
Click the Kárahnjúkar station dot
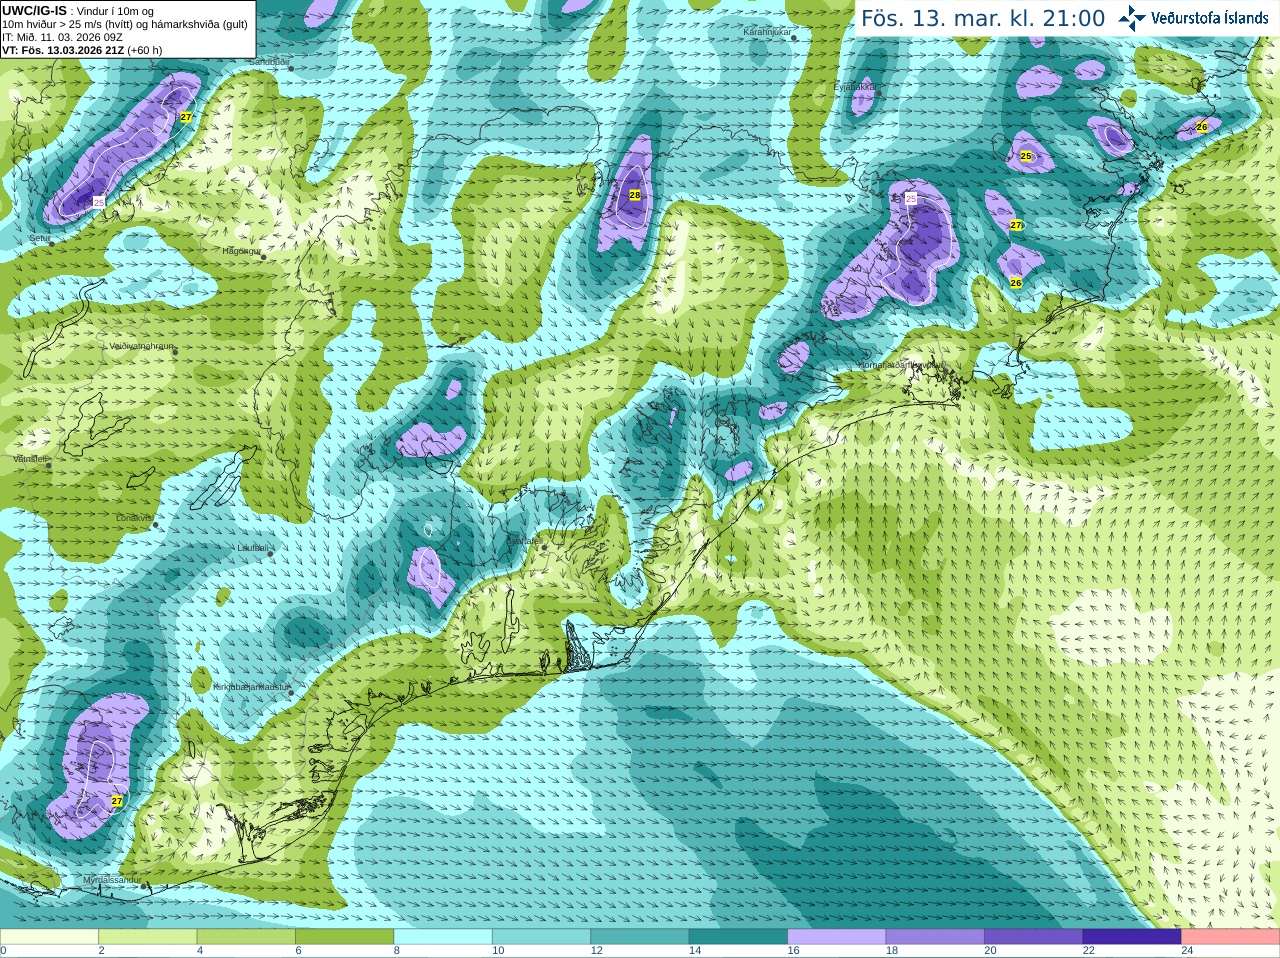(794, 38)
